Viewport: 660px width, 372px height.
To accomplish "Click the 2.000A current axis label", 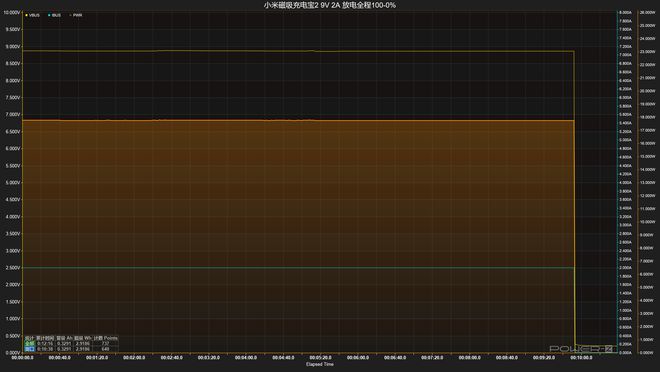I will [x=625, y=268].
